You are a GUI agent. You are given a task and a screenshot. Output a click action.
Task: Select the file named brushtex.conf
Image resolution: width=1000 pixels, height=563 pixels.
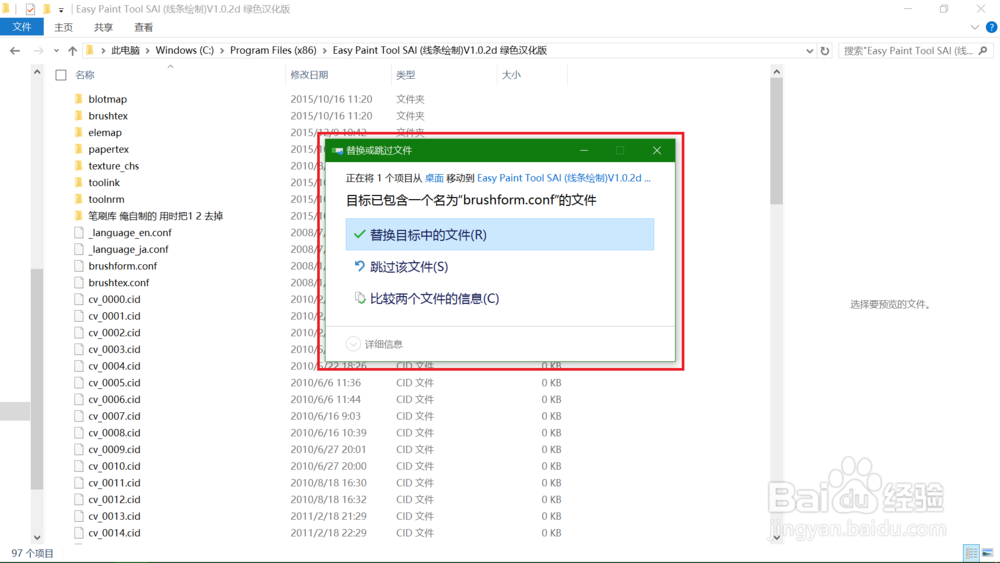click(x=119, y=282)
